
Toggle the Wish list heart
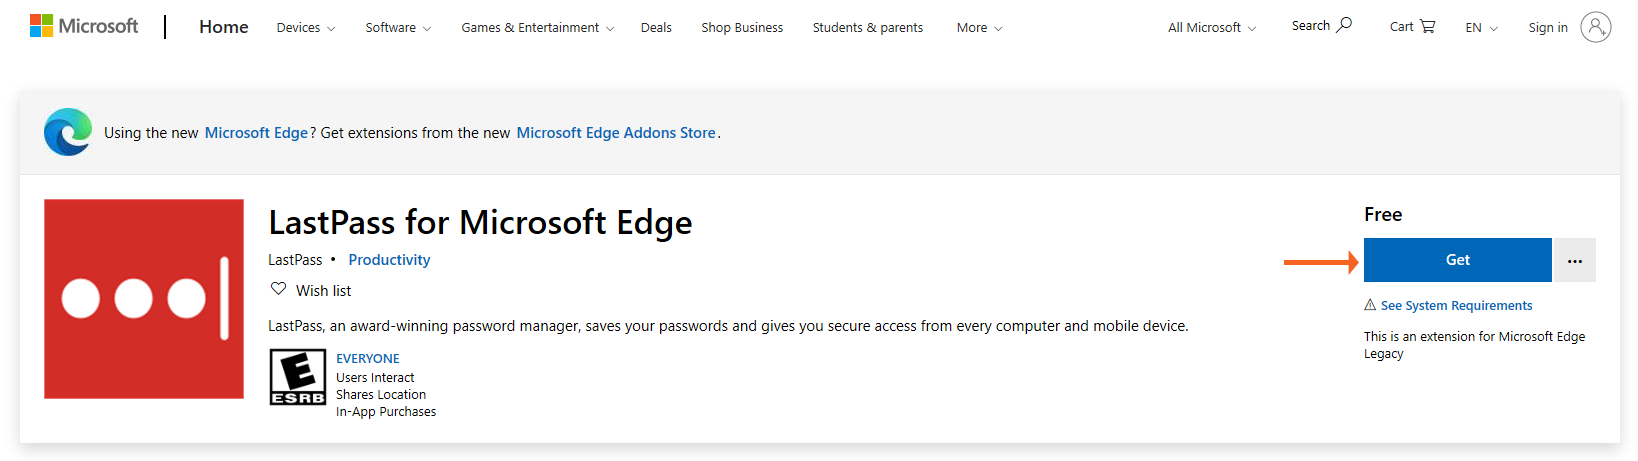tap(279, 289)
